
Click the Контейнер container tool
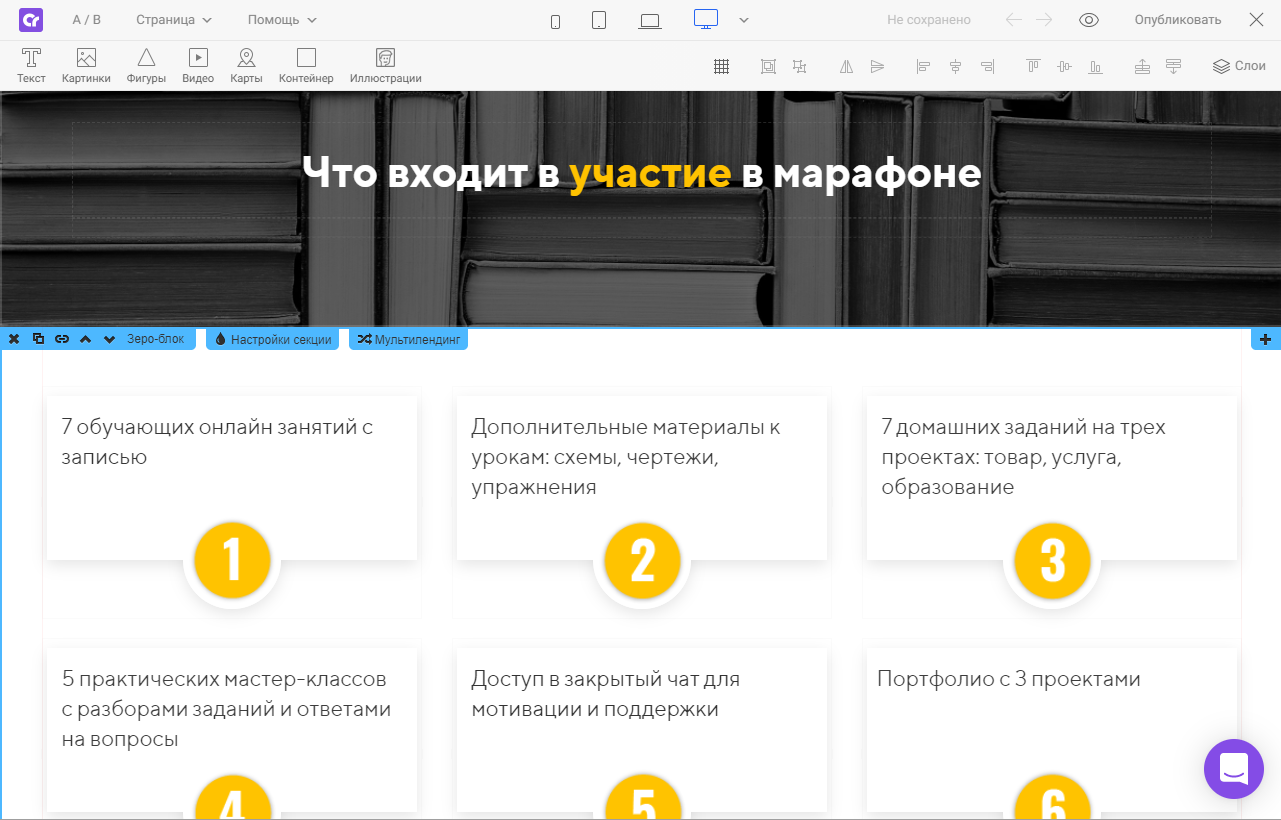(x=306, y=66)
